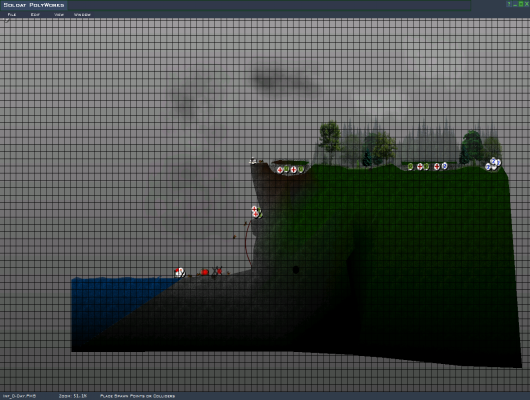Open the Edit menu
The image size is (530, 400).
click(x=35, y=15)
